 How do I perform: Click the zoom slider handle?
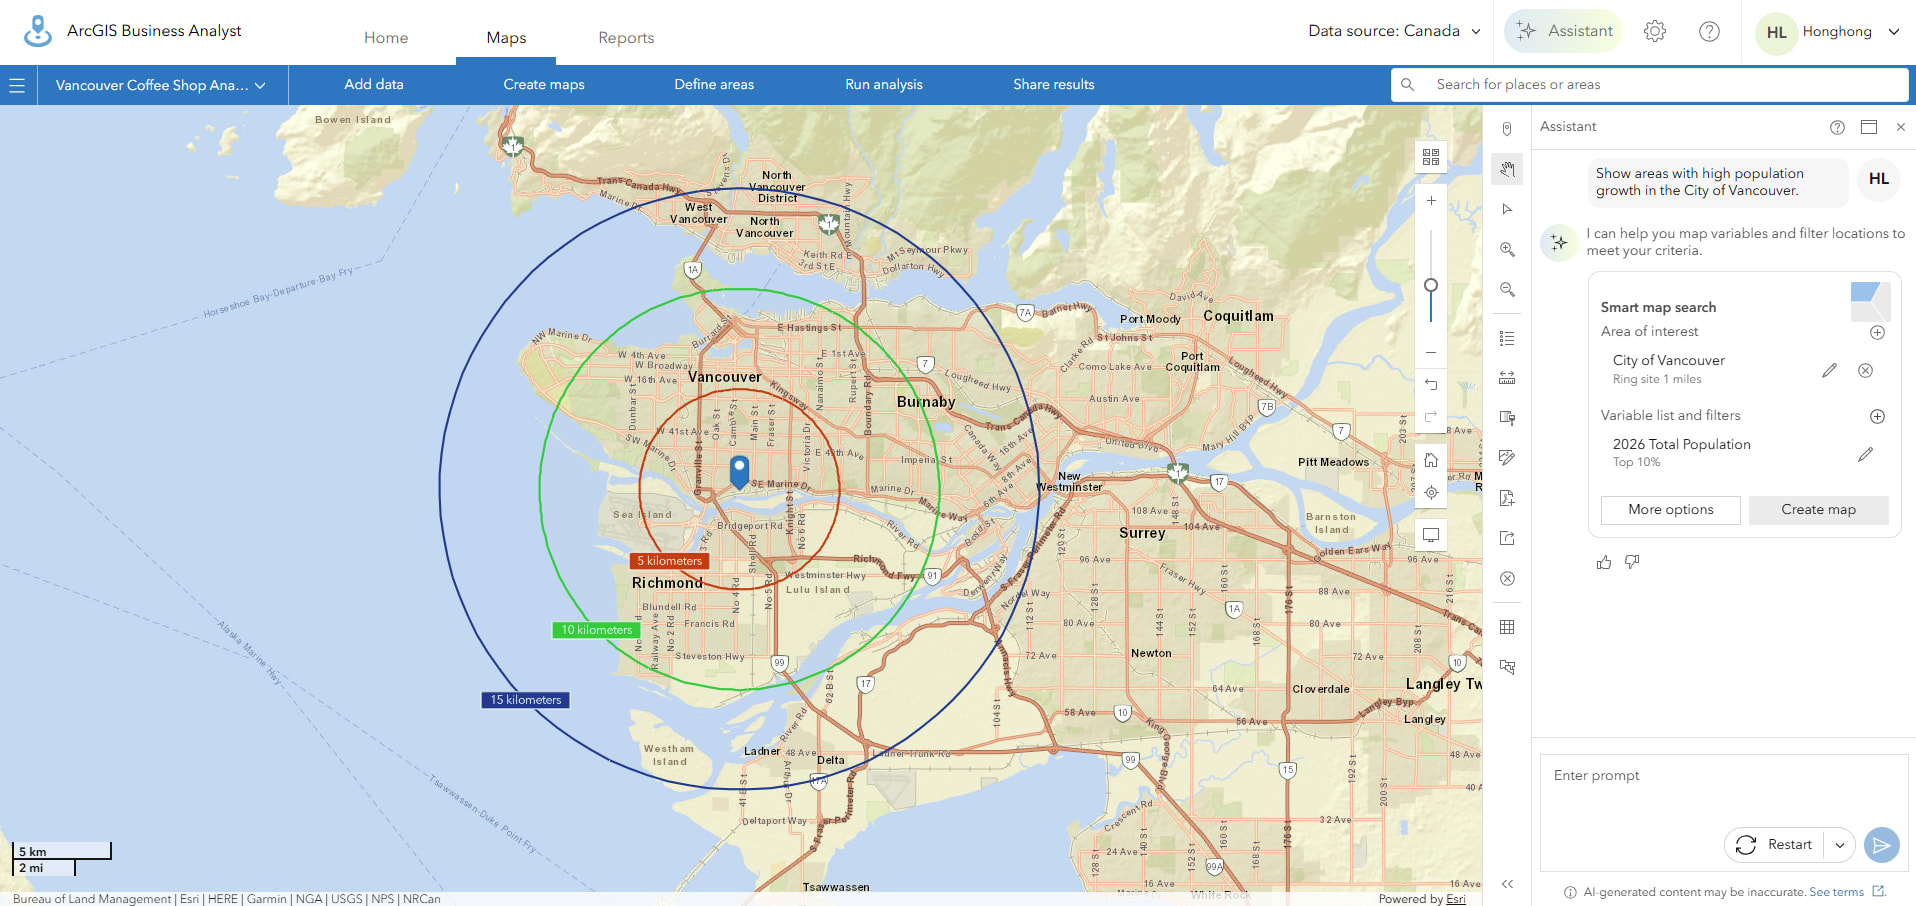(1431, 286)
